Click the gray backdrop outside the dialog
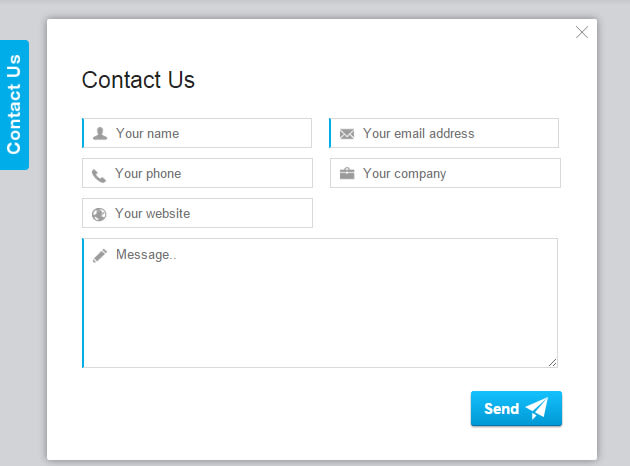This screenshot has width=630, height=466. click(612, 250)
